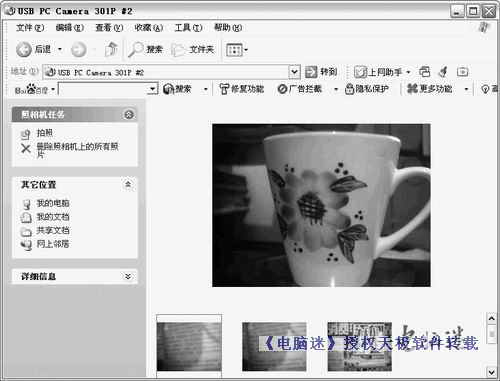
Task: Select the first photo thumbnail
Action: (189, 346)
